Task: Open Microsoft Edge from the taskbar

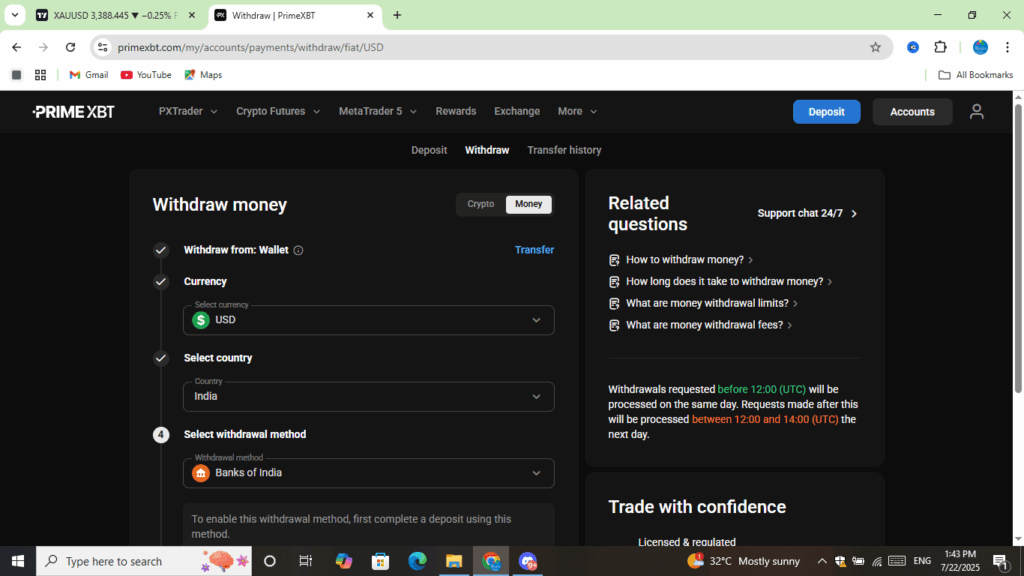Action: [x=417, y=561]
